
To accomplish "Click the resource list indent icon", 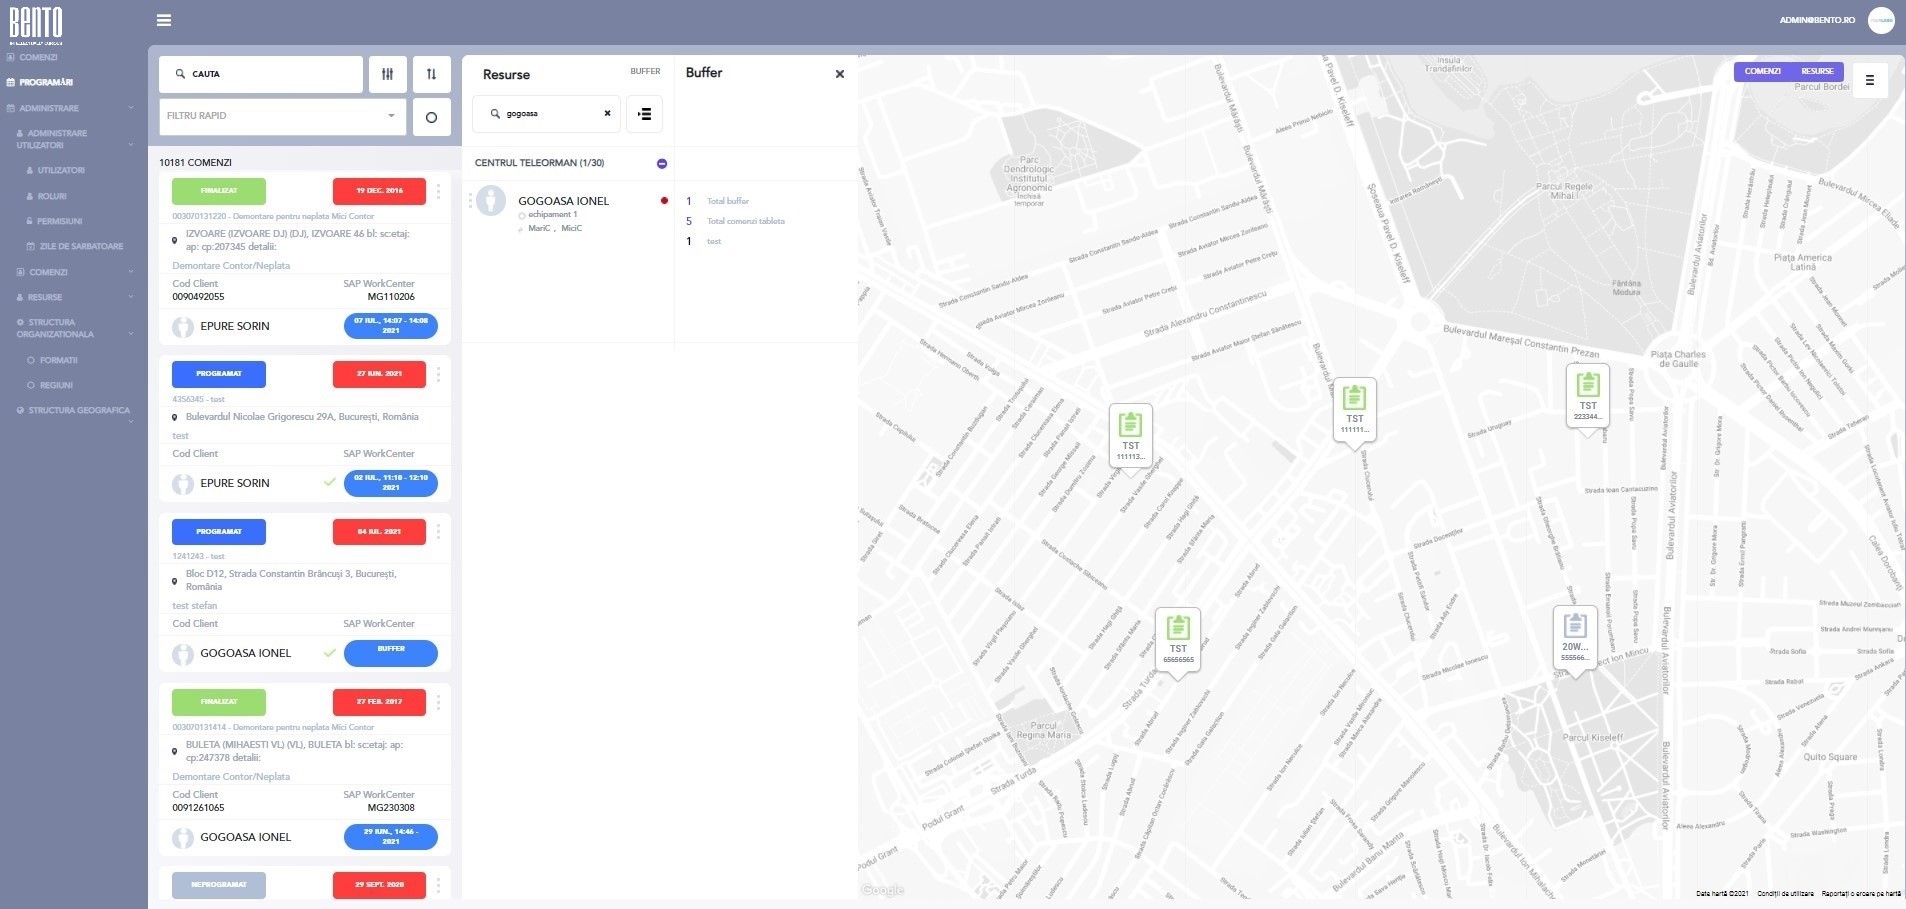I will (x=645, y=114).
